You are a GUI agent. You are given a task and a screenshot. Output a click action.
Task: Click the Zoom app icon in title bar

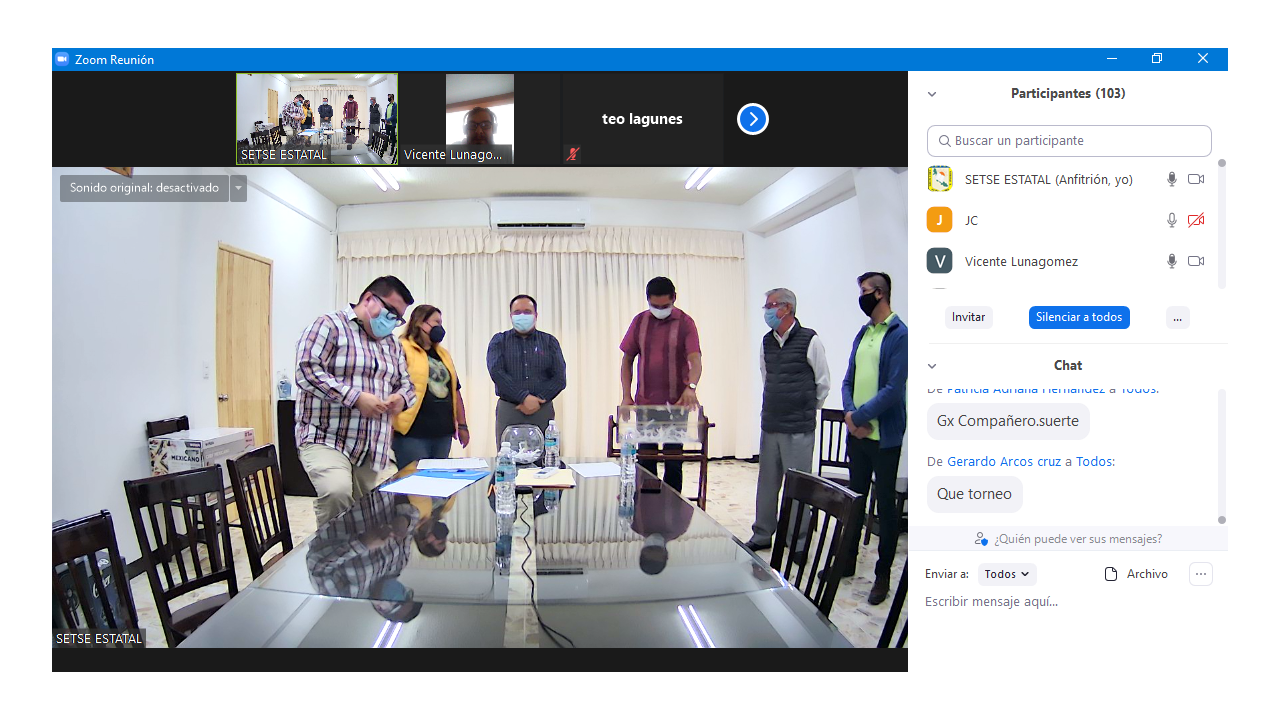point(62,59)
